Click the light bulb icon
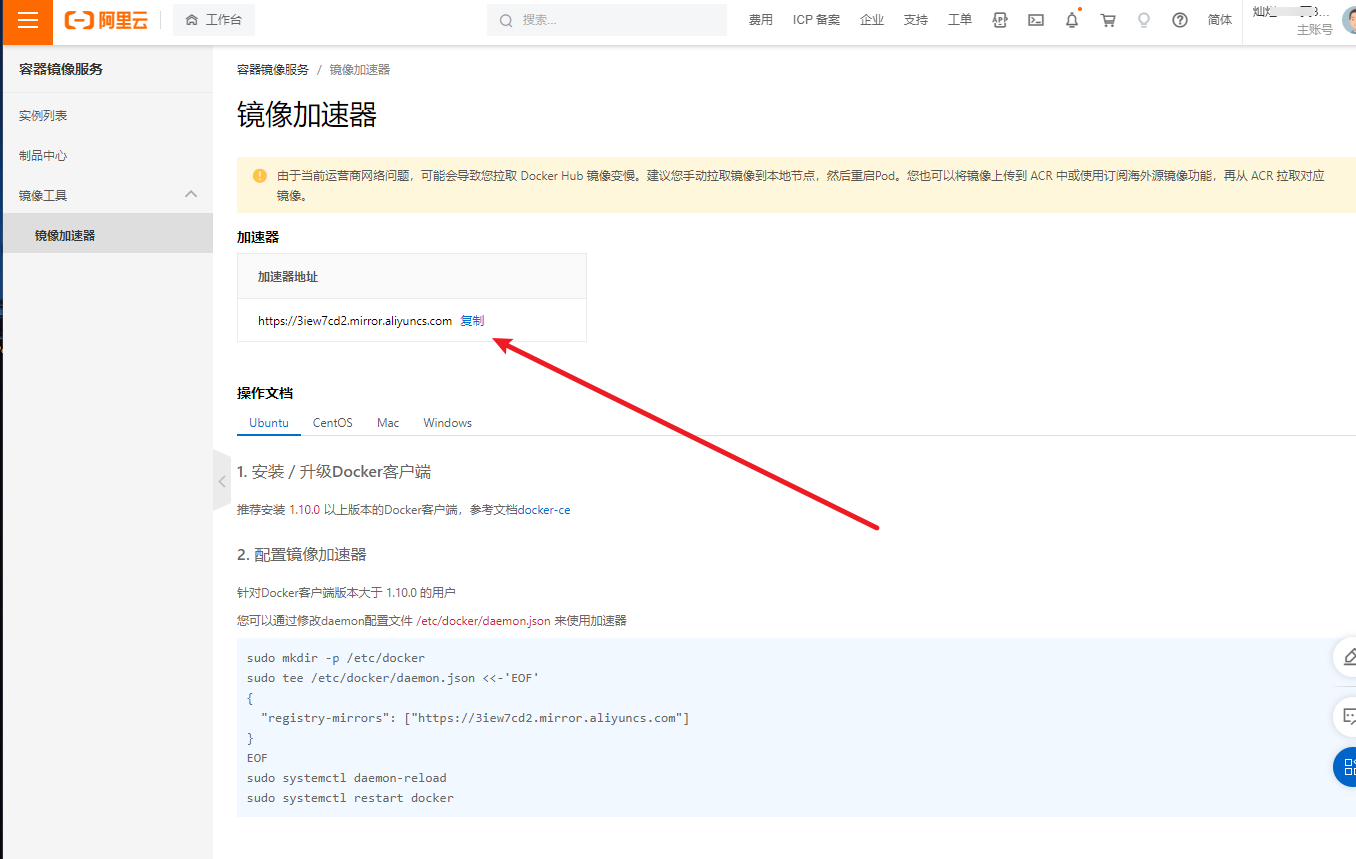The width and height of the screenshot is (1356, 859). coord(1144,20)
